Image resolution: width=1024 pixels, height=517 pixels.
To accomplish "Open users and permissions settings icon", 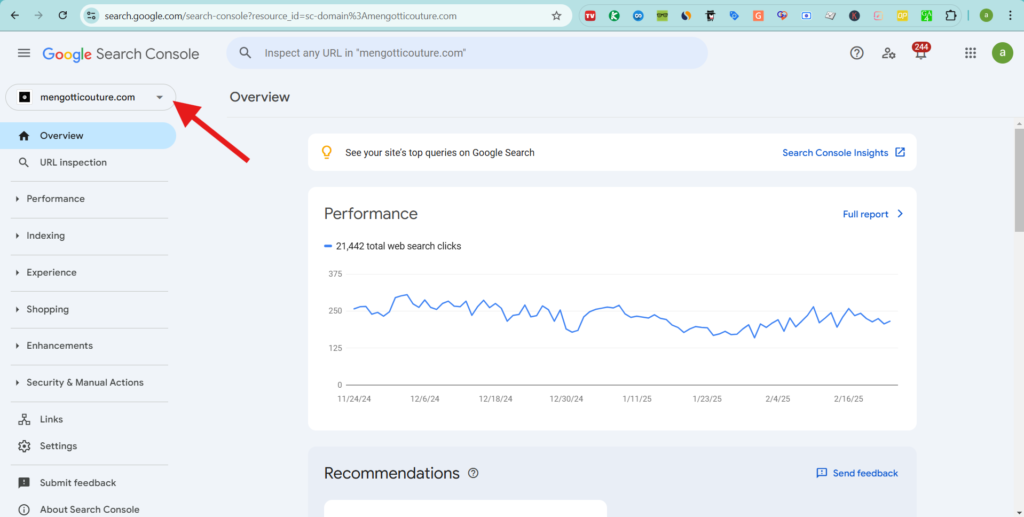I will point(888,54).
